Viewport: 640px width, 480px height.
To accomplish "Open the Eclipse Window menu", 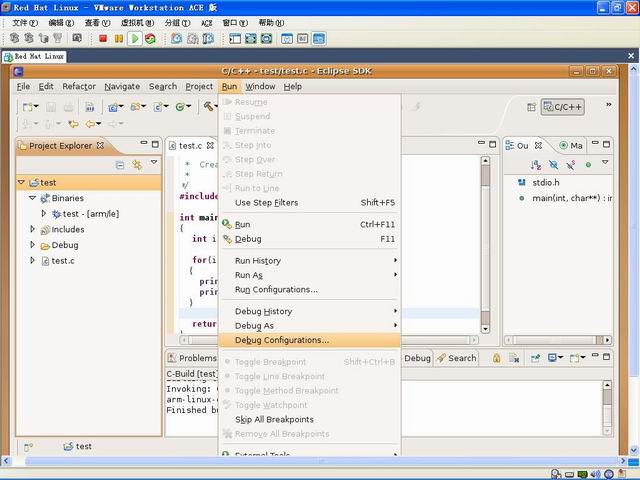I will (x=260, y=87).
